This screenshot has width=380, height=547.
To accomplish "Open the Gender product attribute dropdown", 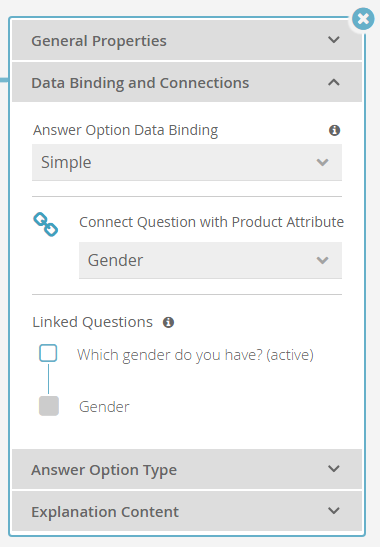I will point(210,261).
